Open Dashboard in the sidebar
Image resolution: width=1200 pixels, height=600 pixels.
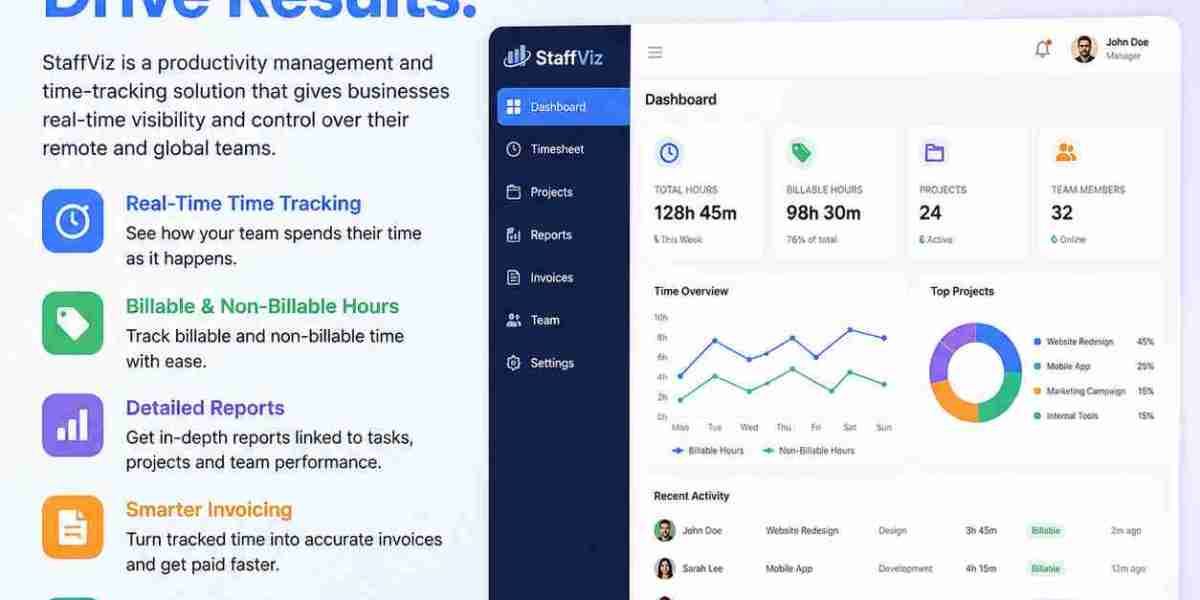tap(563, 107)
